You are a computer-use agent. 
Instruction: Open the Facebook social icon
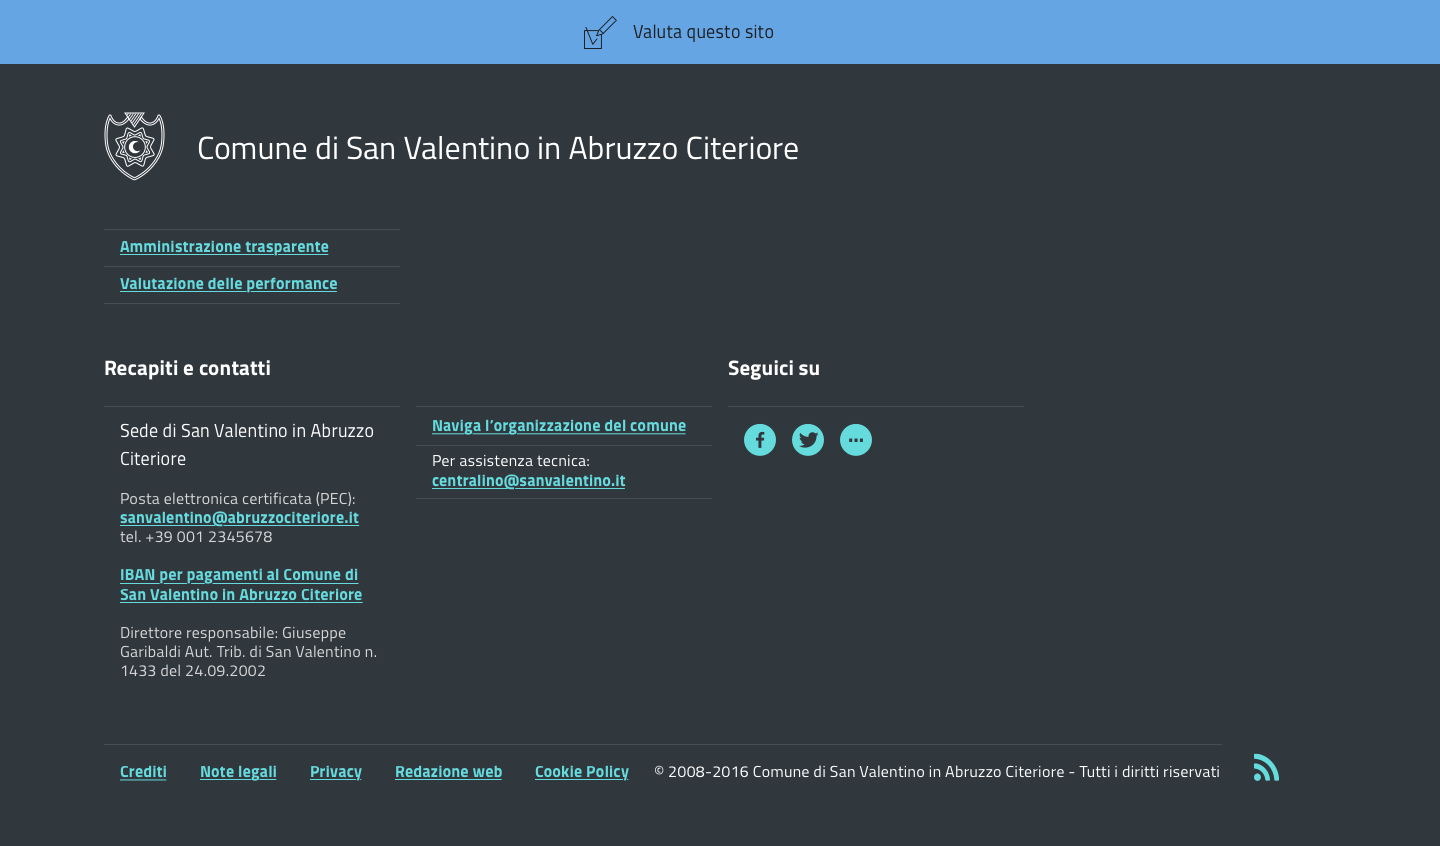point(760,440)
